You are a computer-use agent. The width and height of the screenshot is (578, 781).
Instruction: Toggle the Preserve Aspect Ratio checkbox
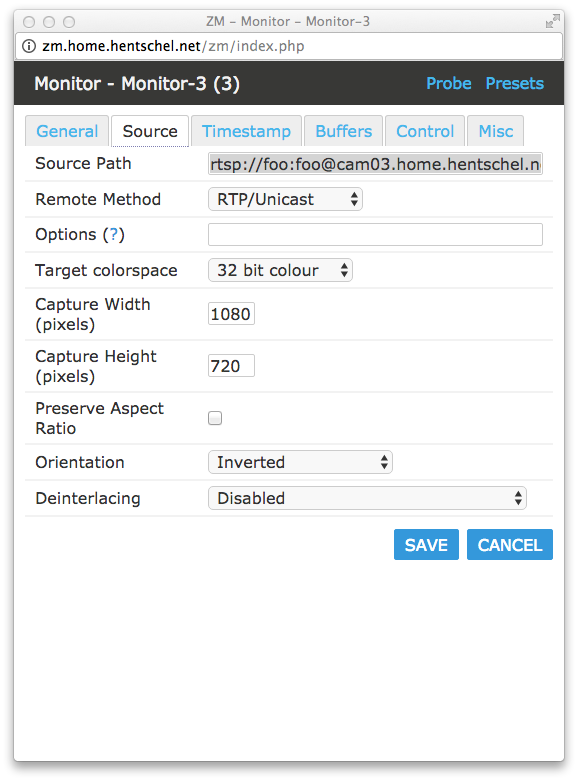pos(215,418)
